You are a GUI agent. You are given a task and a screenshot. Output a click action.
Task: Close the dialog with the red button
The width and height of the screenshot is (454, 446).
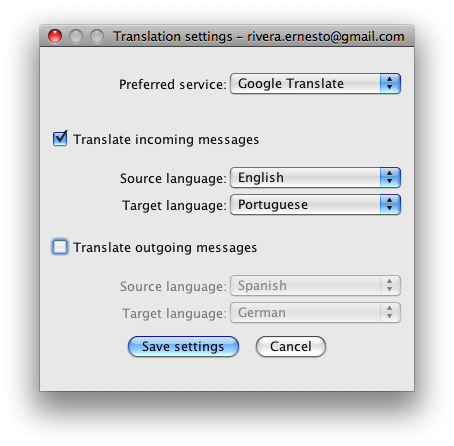55,36
